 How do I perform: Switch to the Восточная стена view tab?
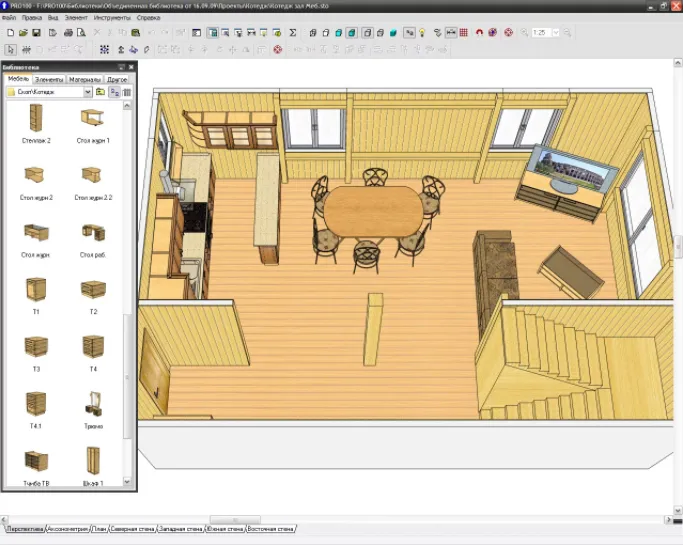pyautogui.click(x=270, y=528)
